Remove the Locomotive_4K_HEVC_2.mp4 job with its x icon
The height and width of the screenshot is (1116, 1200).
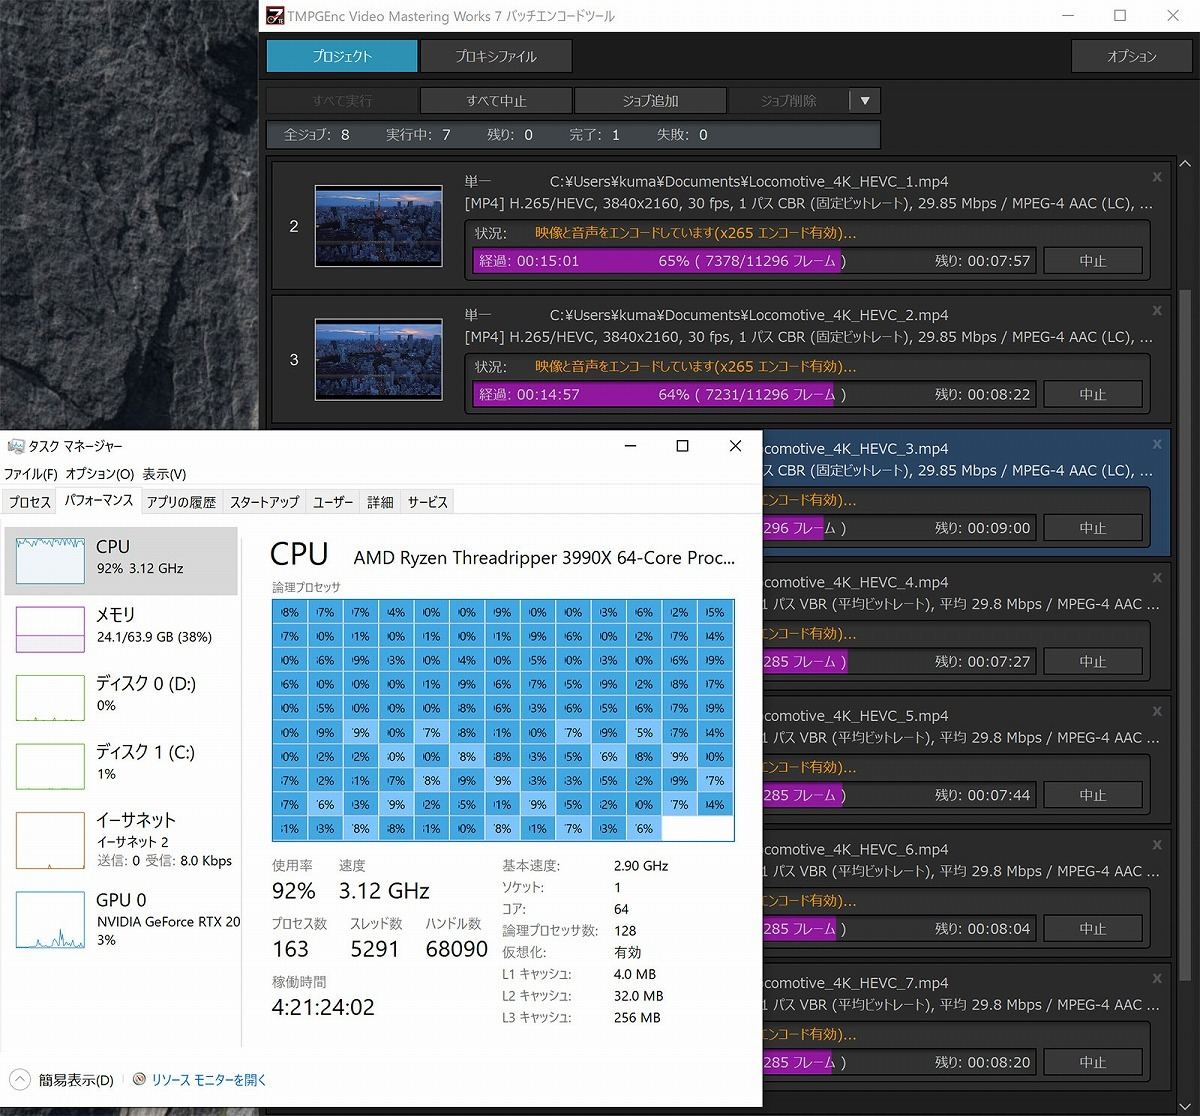pos(1157,311)
